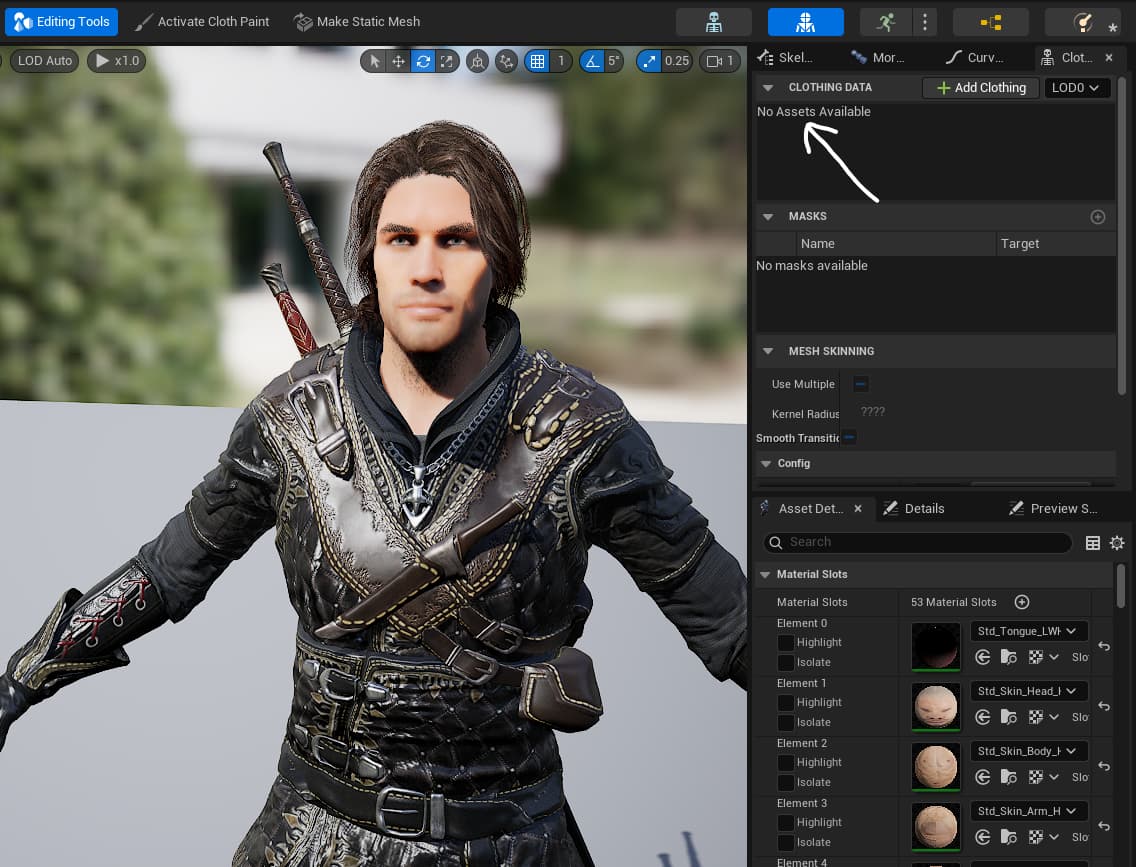
Task: Open the Physics Asset editor mode
Action: point(1082,22)
